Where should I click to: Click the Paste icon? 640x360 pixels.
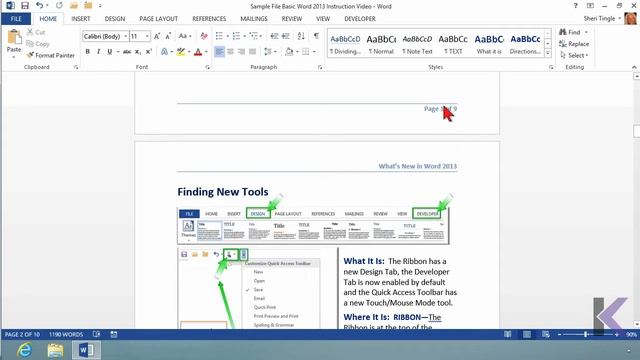[x=14, y=38]
